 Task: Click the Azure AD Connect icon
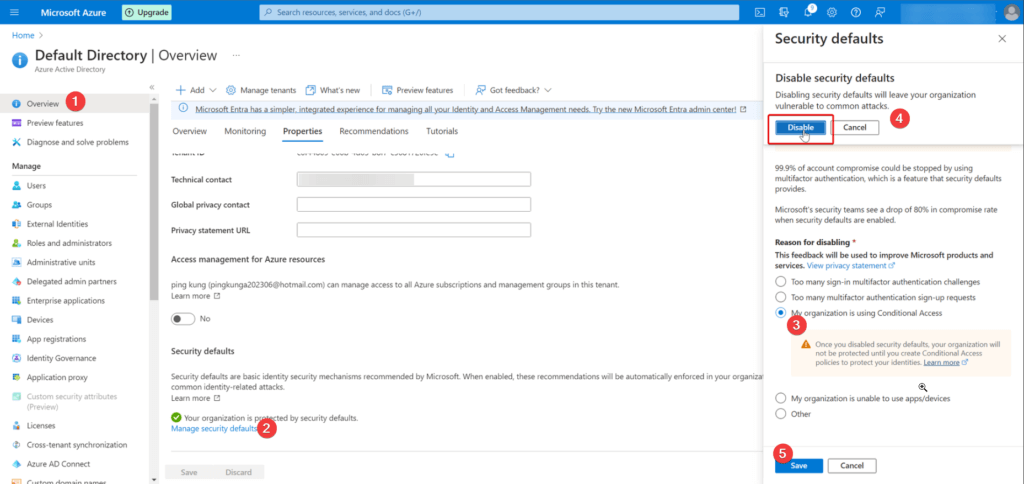[17, 464]
